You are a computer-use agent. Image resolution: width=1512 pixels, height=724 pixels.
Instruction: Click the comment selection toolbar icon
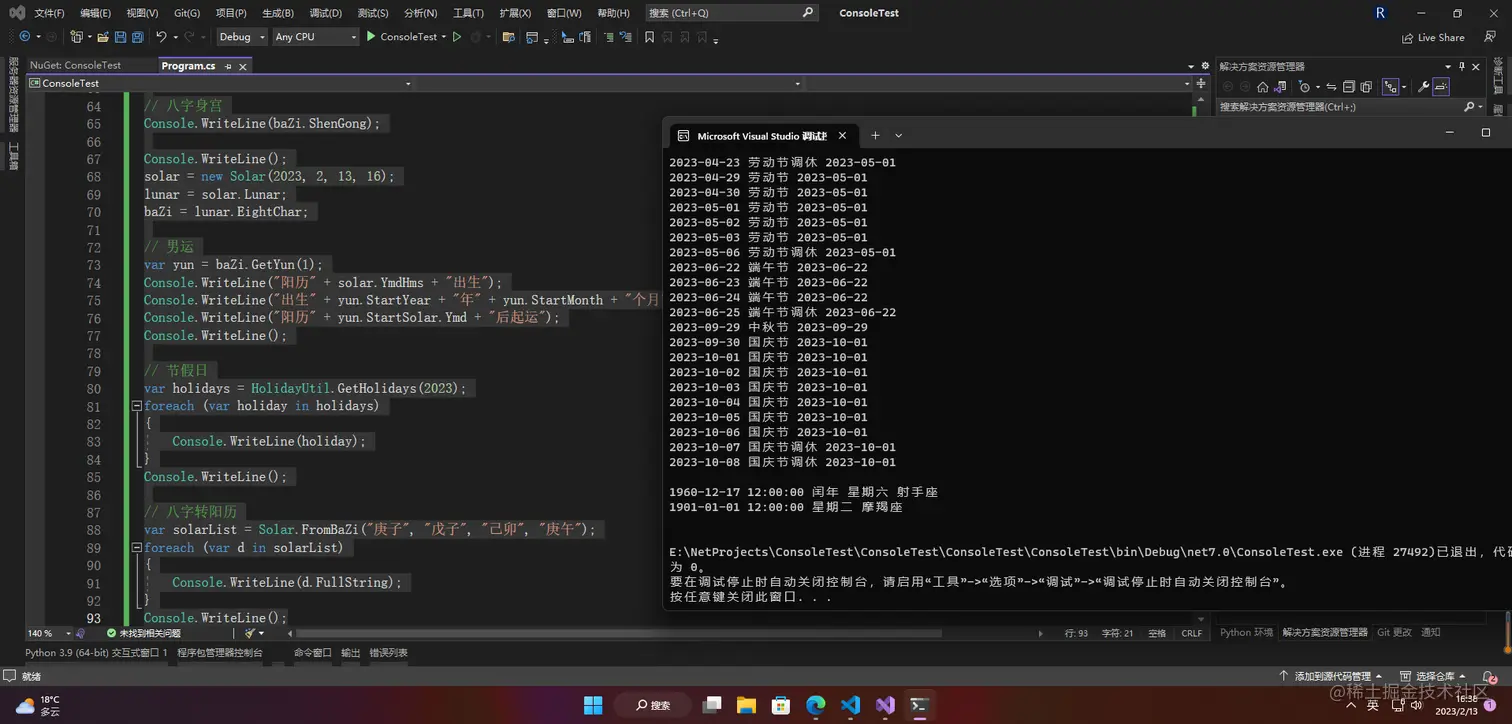(609, 37)
